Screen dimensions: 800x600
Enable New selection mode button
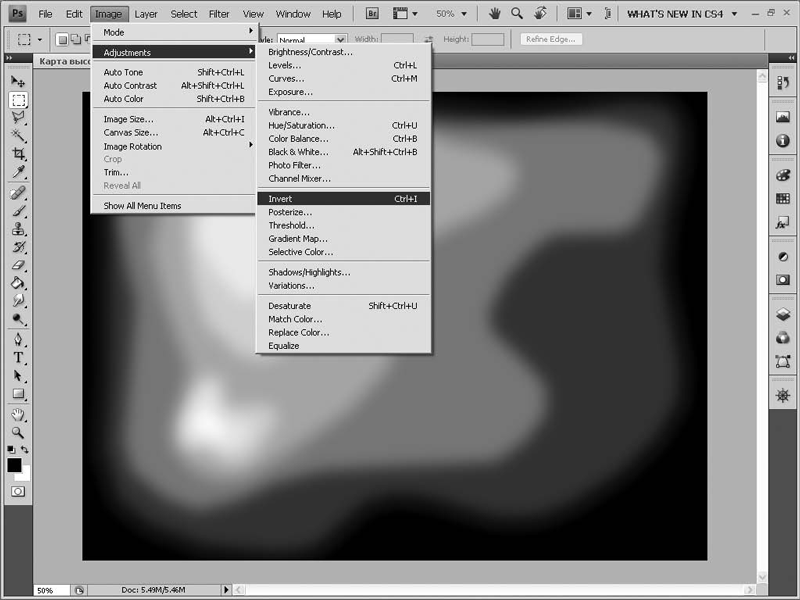[62, 39]
